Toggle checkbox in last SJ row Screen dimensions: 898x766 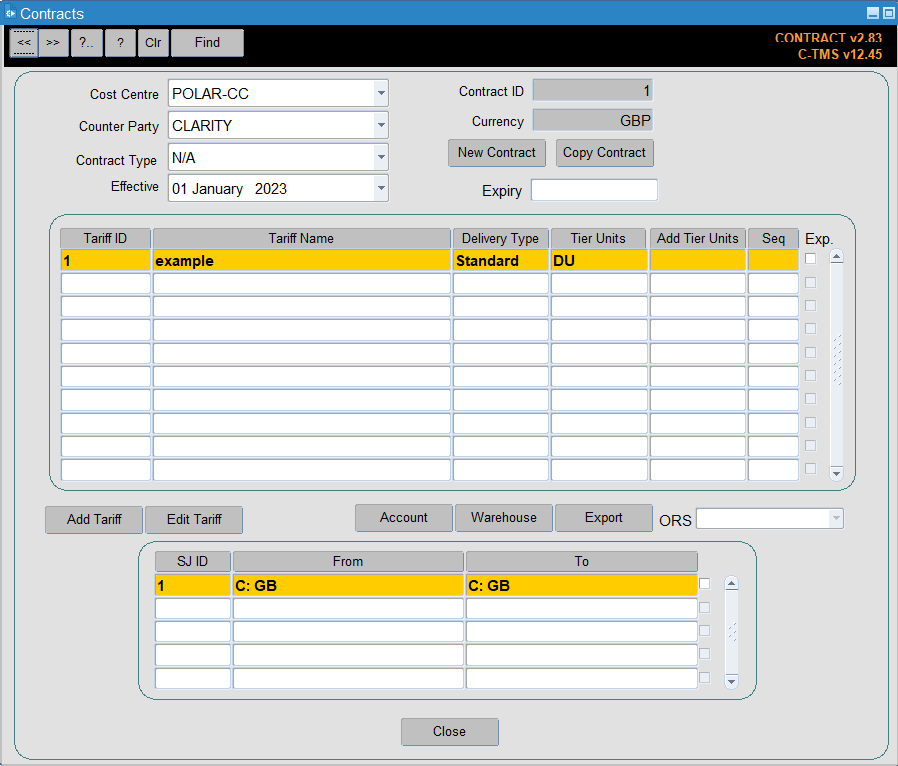pos(704,677)
